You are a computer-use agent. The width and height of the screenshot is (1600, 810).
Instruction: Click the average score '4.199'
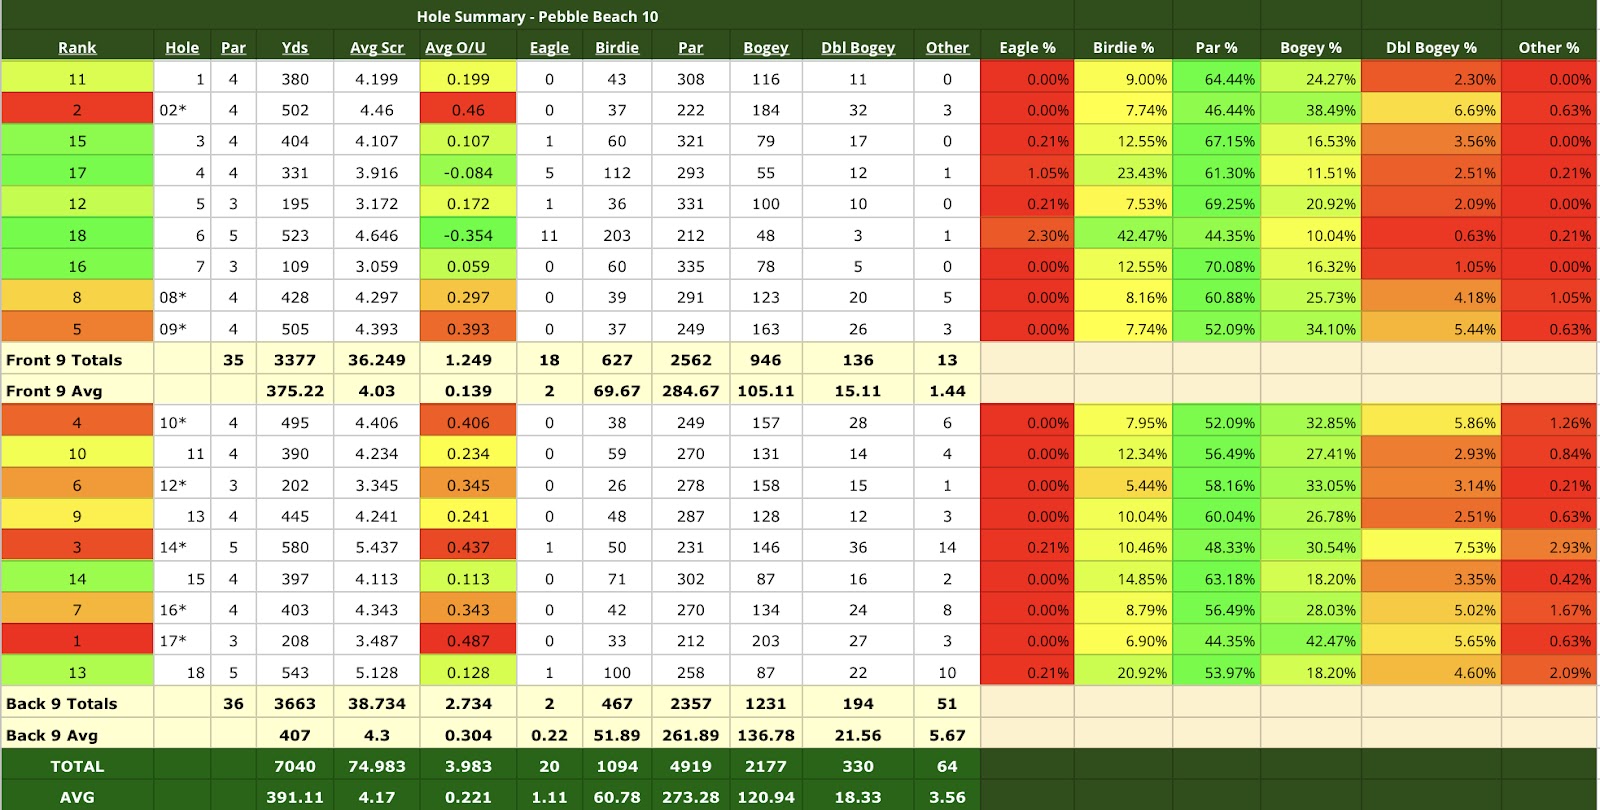[377, 79]
